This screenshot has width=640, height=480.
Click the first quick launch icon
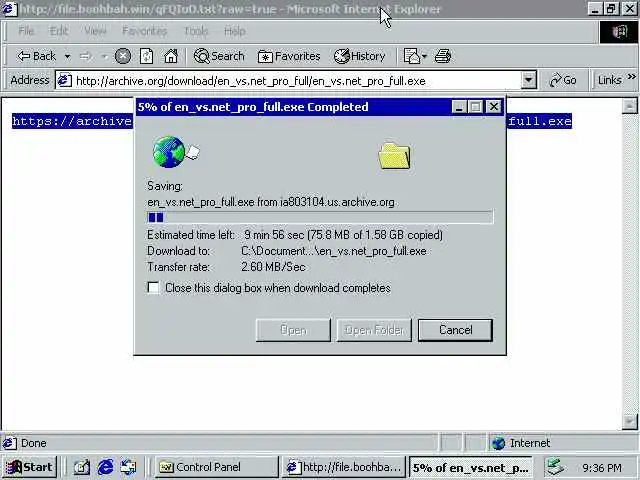(x=82, y=467)
